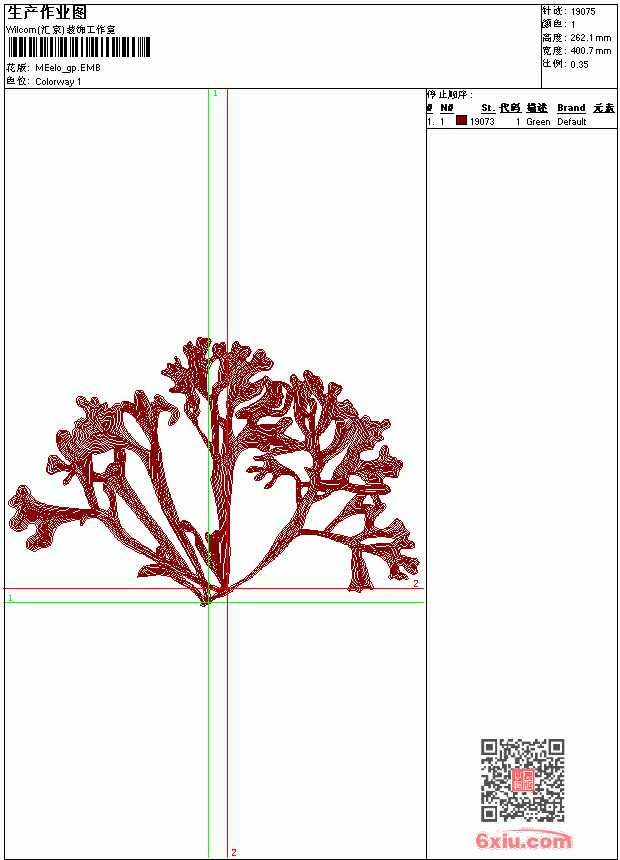Click the Default brand entry

coord(572,122)
